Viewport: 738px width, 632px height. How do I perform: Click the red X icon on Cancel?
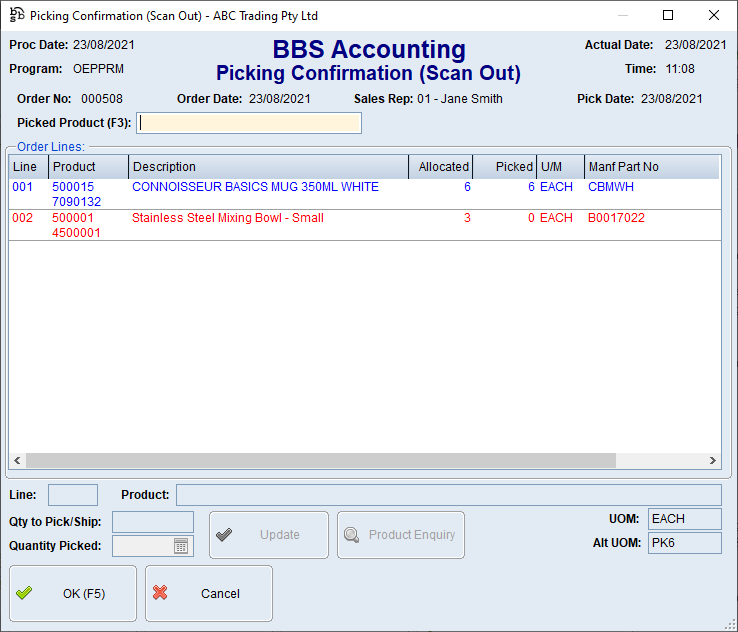(160, 593)
